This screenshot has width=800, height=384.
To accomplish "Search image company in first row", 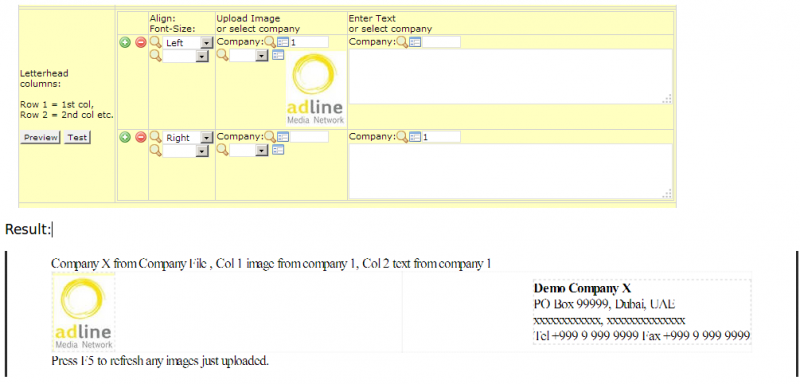I will tap(270, 42).
